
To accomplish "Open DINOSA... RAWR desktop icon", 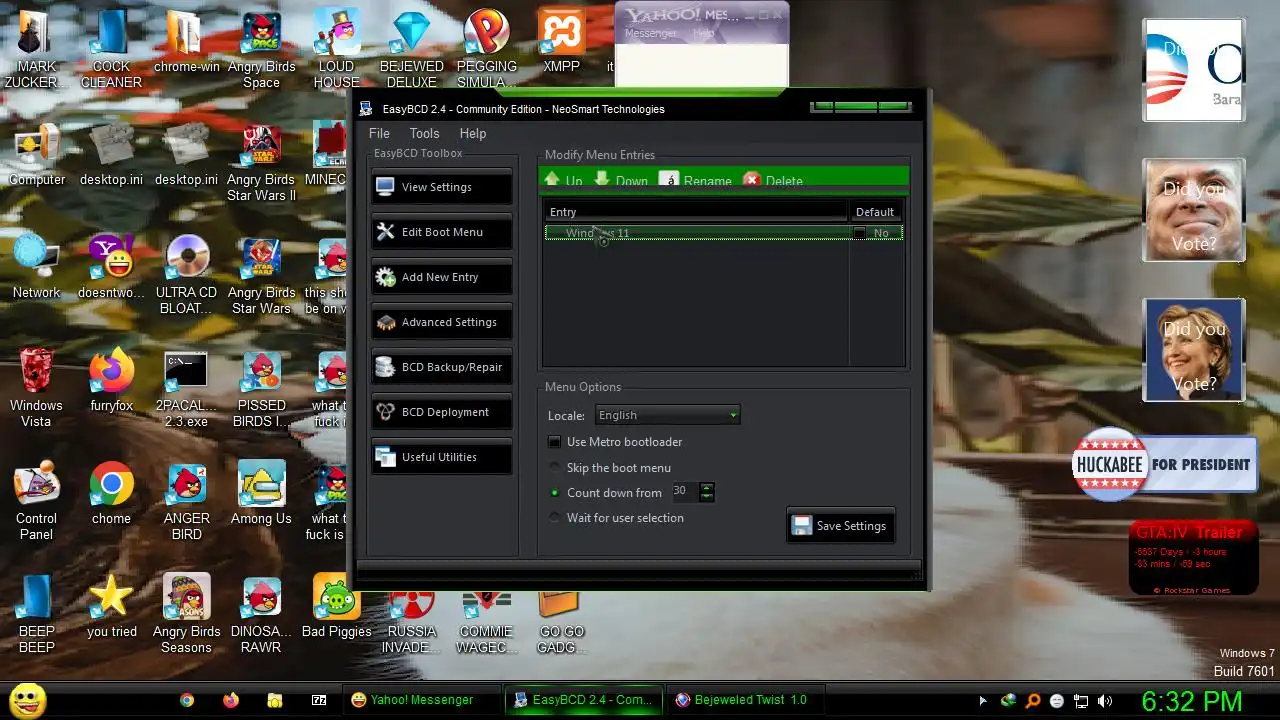I will (x=261, y=614).
